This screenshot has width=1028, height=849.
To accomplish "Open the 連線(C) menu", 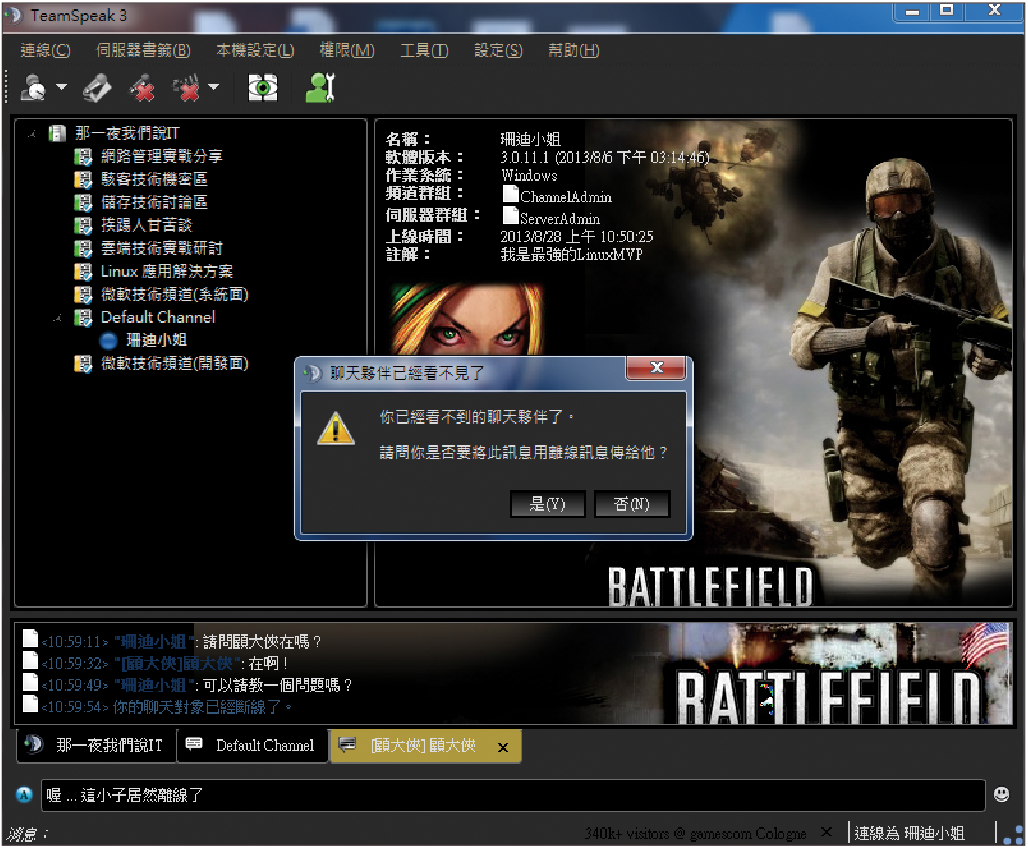I will [x=45, y=50].
